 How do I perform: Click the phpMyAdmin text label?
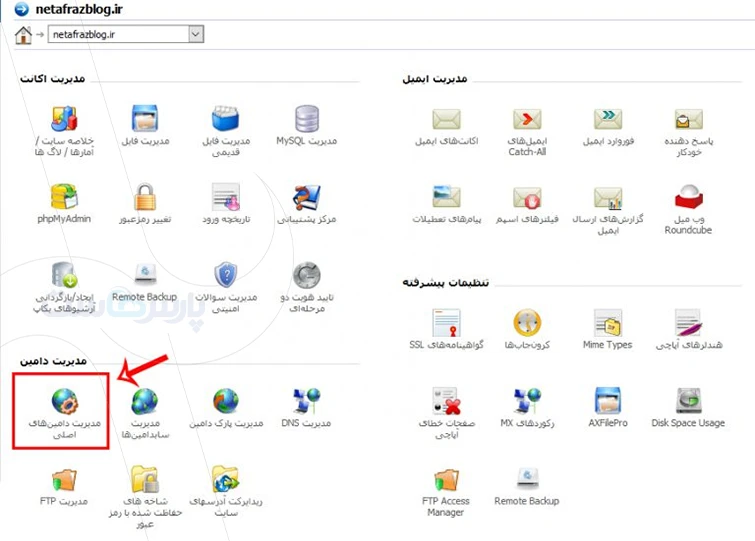[x=64, y=219]
